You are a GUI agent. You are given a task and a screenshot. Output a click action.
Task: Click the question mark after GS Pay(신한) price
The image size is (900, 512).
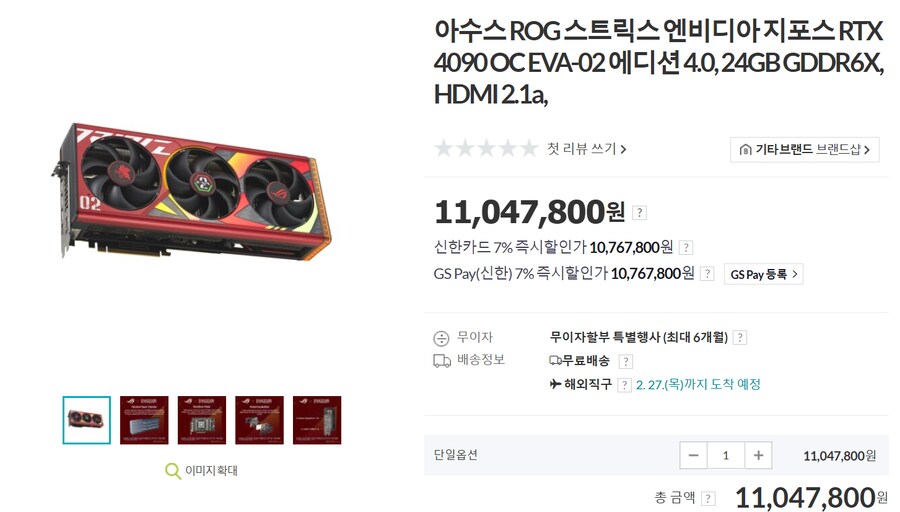tap(707, 274)
